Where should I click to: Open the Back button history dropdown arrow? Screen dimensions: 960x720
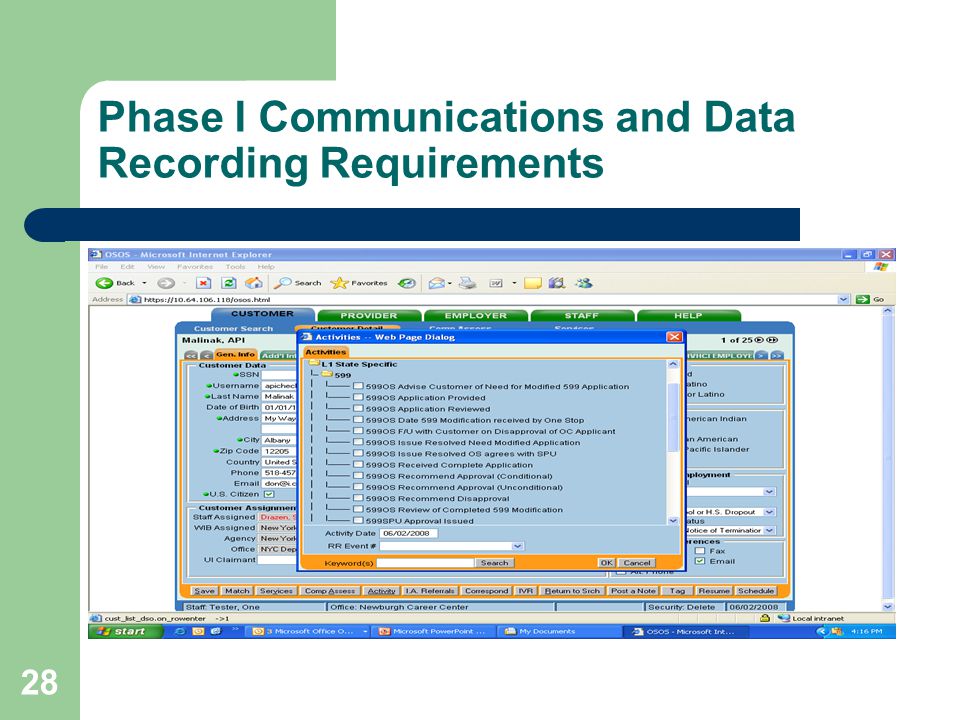click(x=144, y=283)
